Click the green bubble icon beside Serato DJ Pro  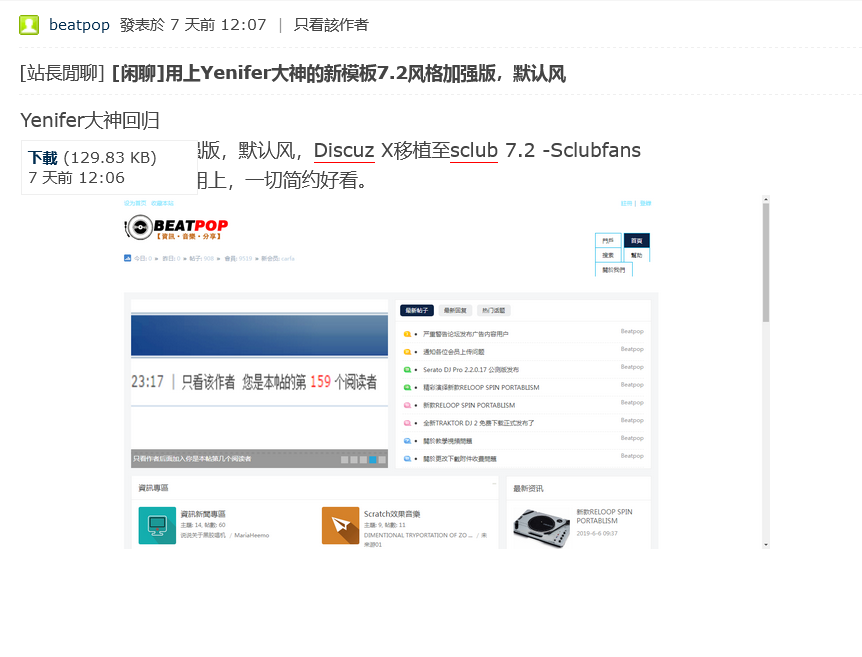tap(408, 370)
